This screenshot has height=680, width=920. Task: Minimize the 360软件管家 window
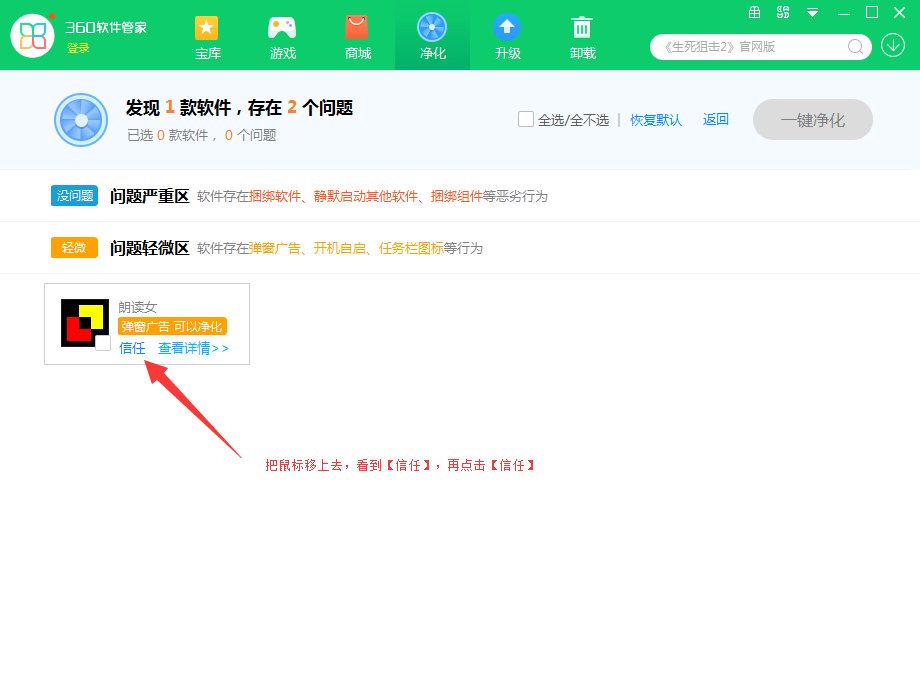[x=844, y=13]
